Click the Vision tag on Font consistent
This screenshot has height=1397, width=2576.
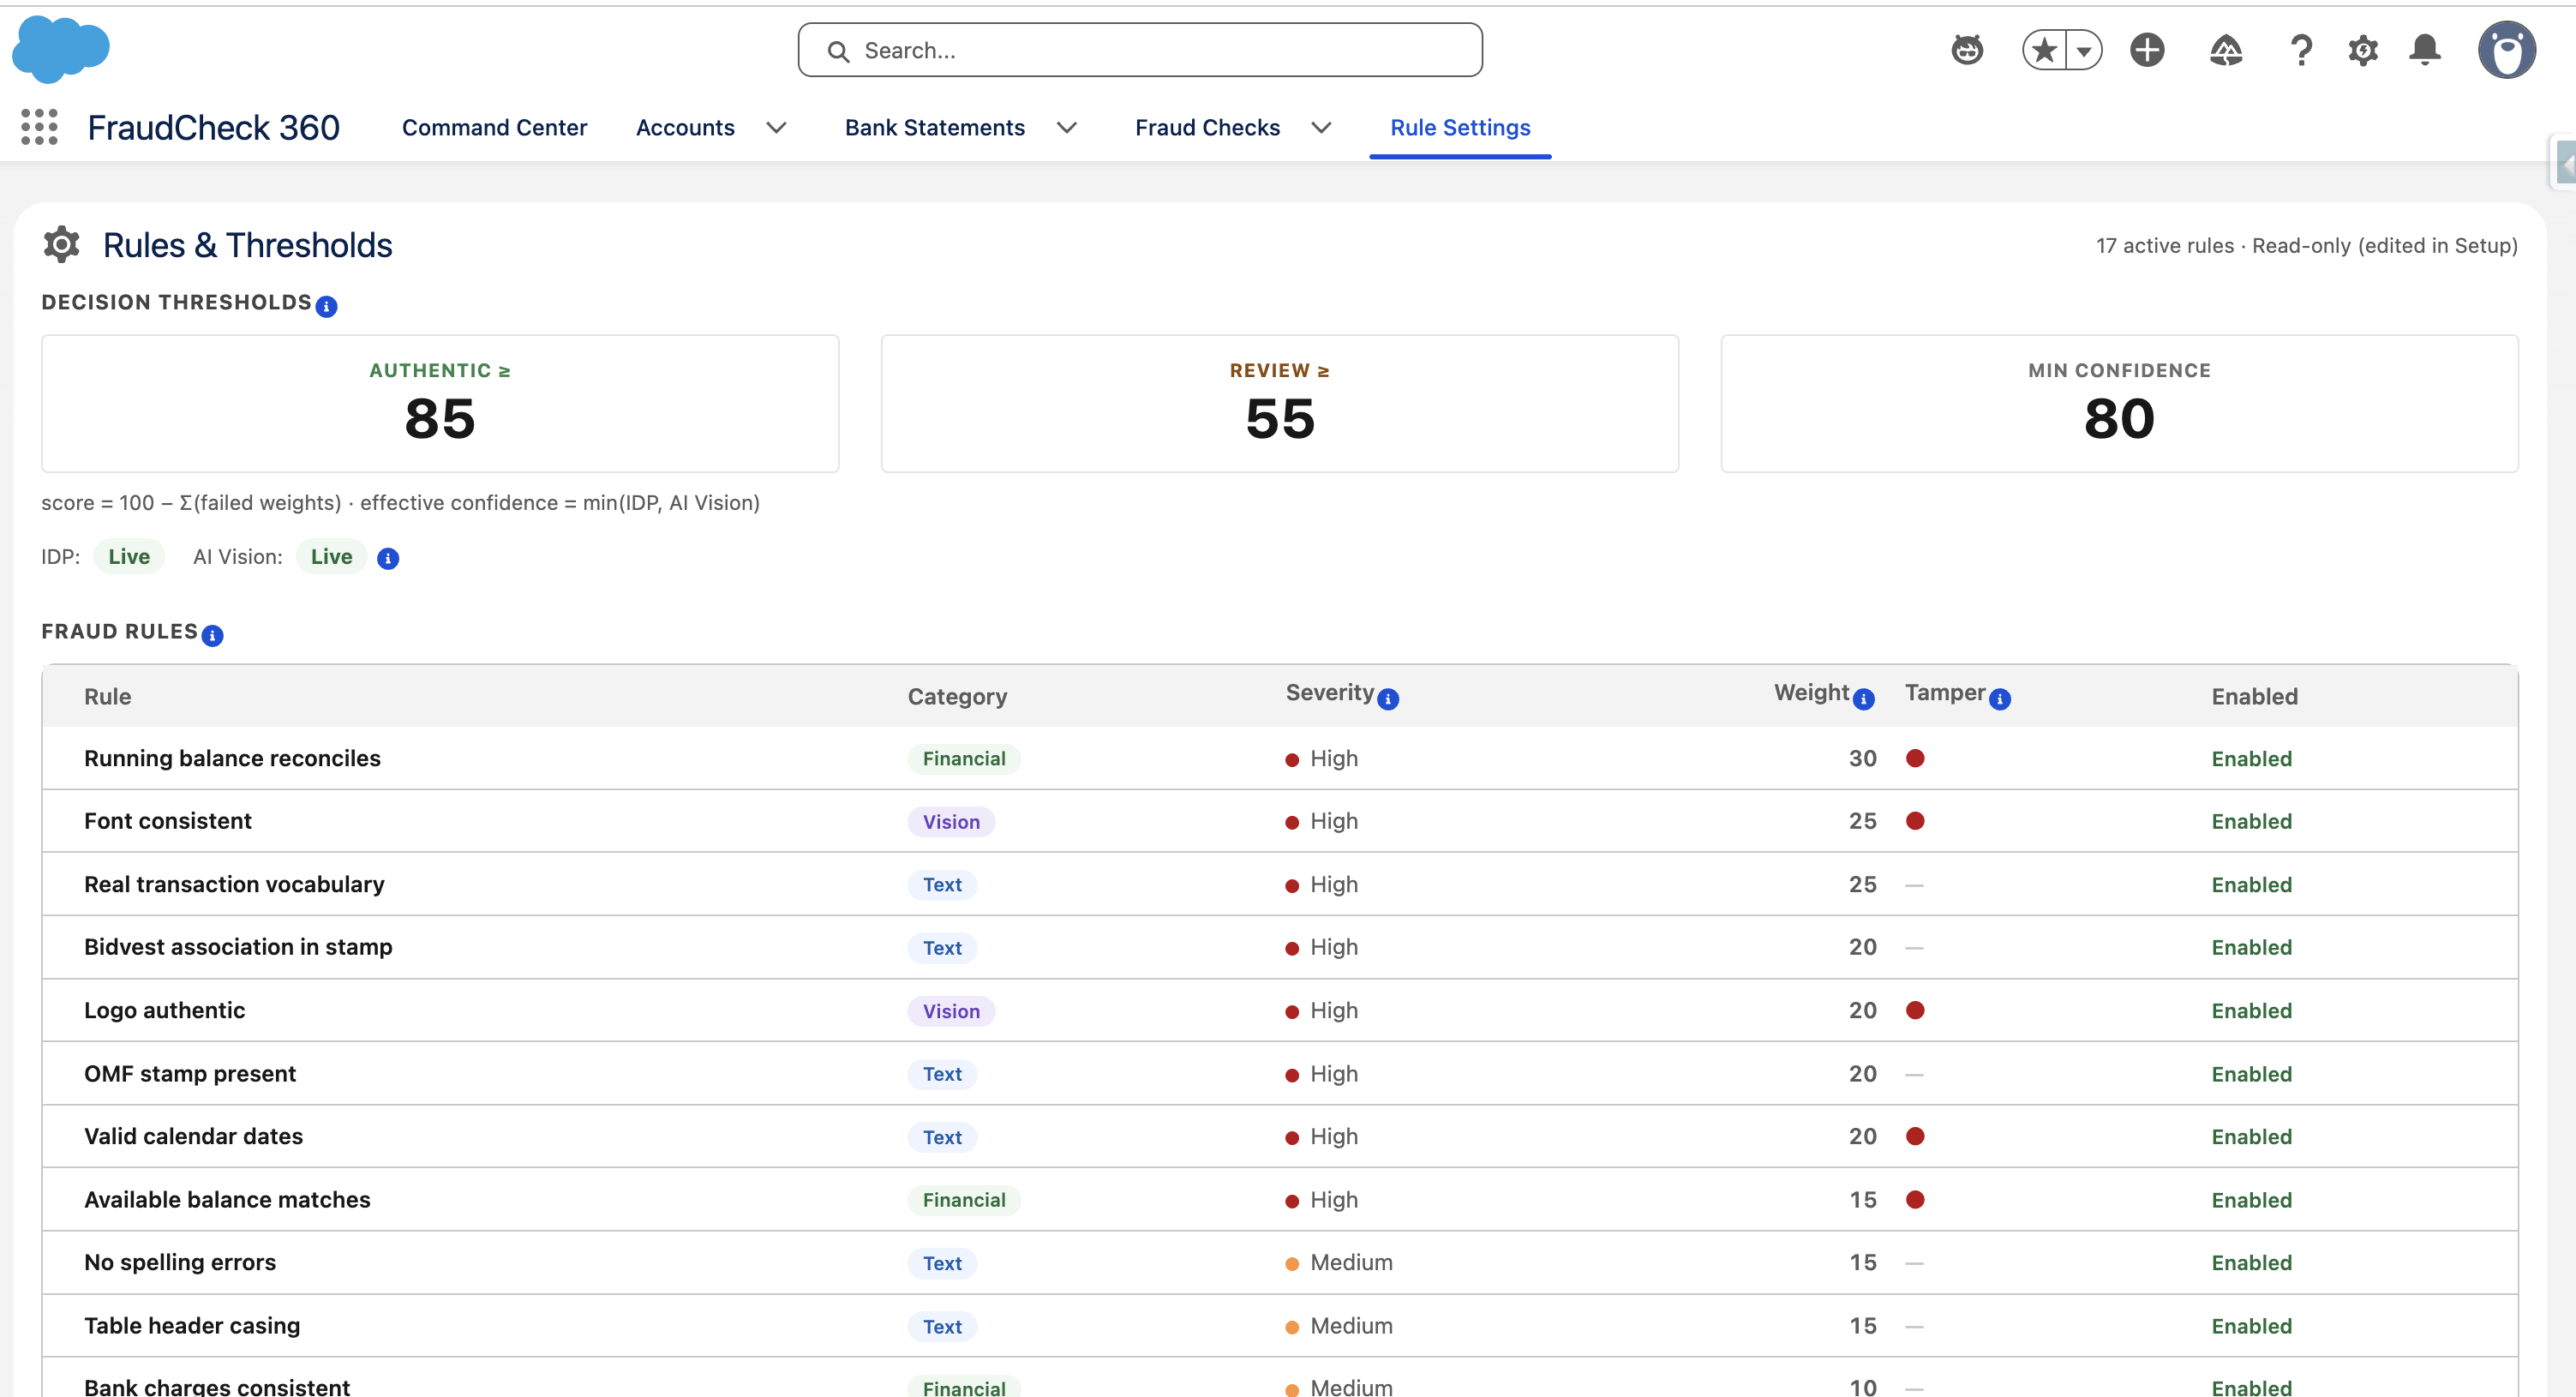coord(951,822)
